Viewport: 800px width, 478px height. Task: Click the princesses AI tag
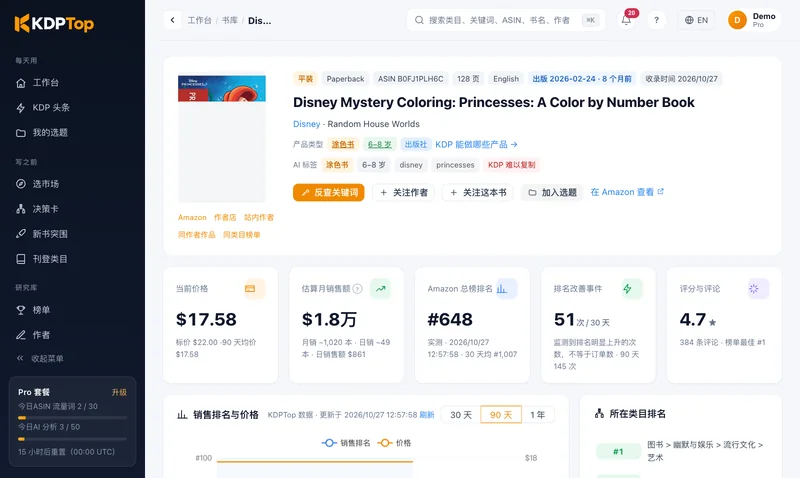455,165
